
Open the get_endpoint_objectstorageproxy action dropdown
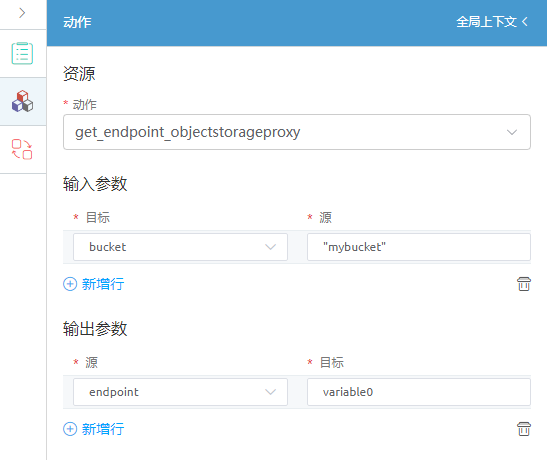[297, 132]
